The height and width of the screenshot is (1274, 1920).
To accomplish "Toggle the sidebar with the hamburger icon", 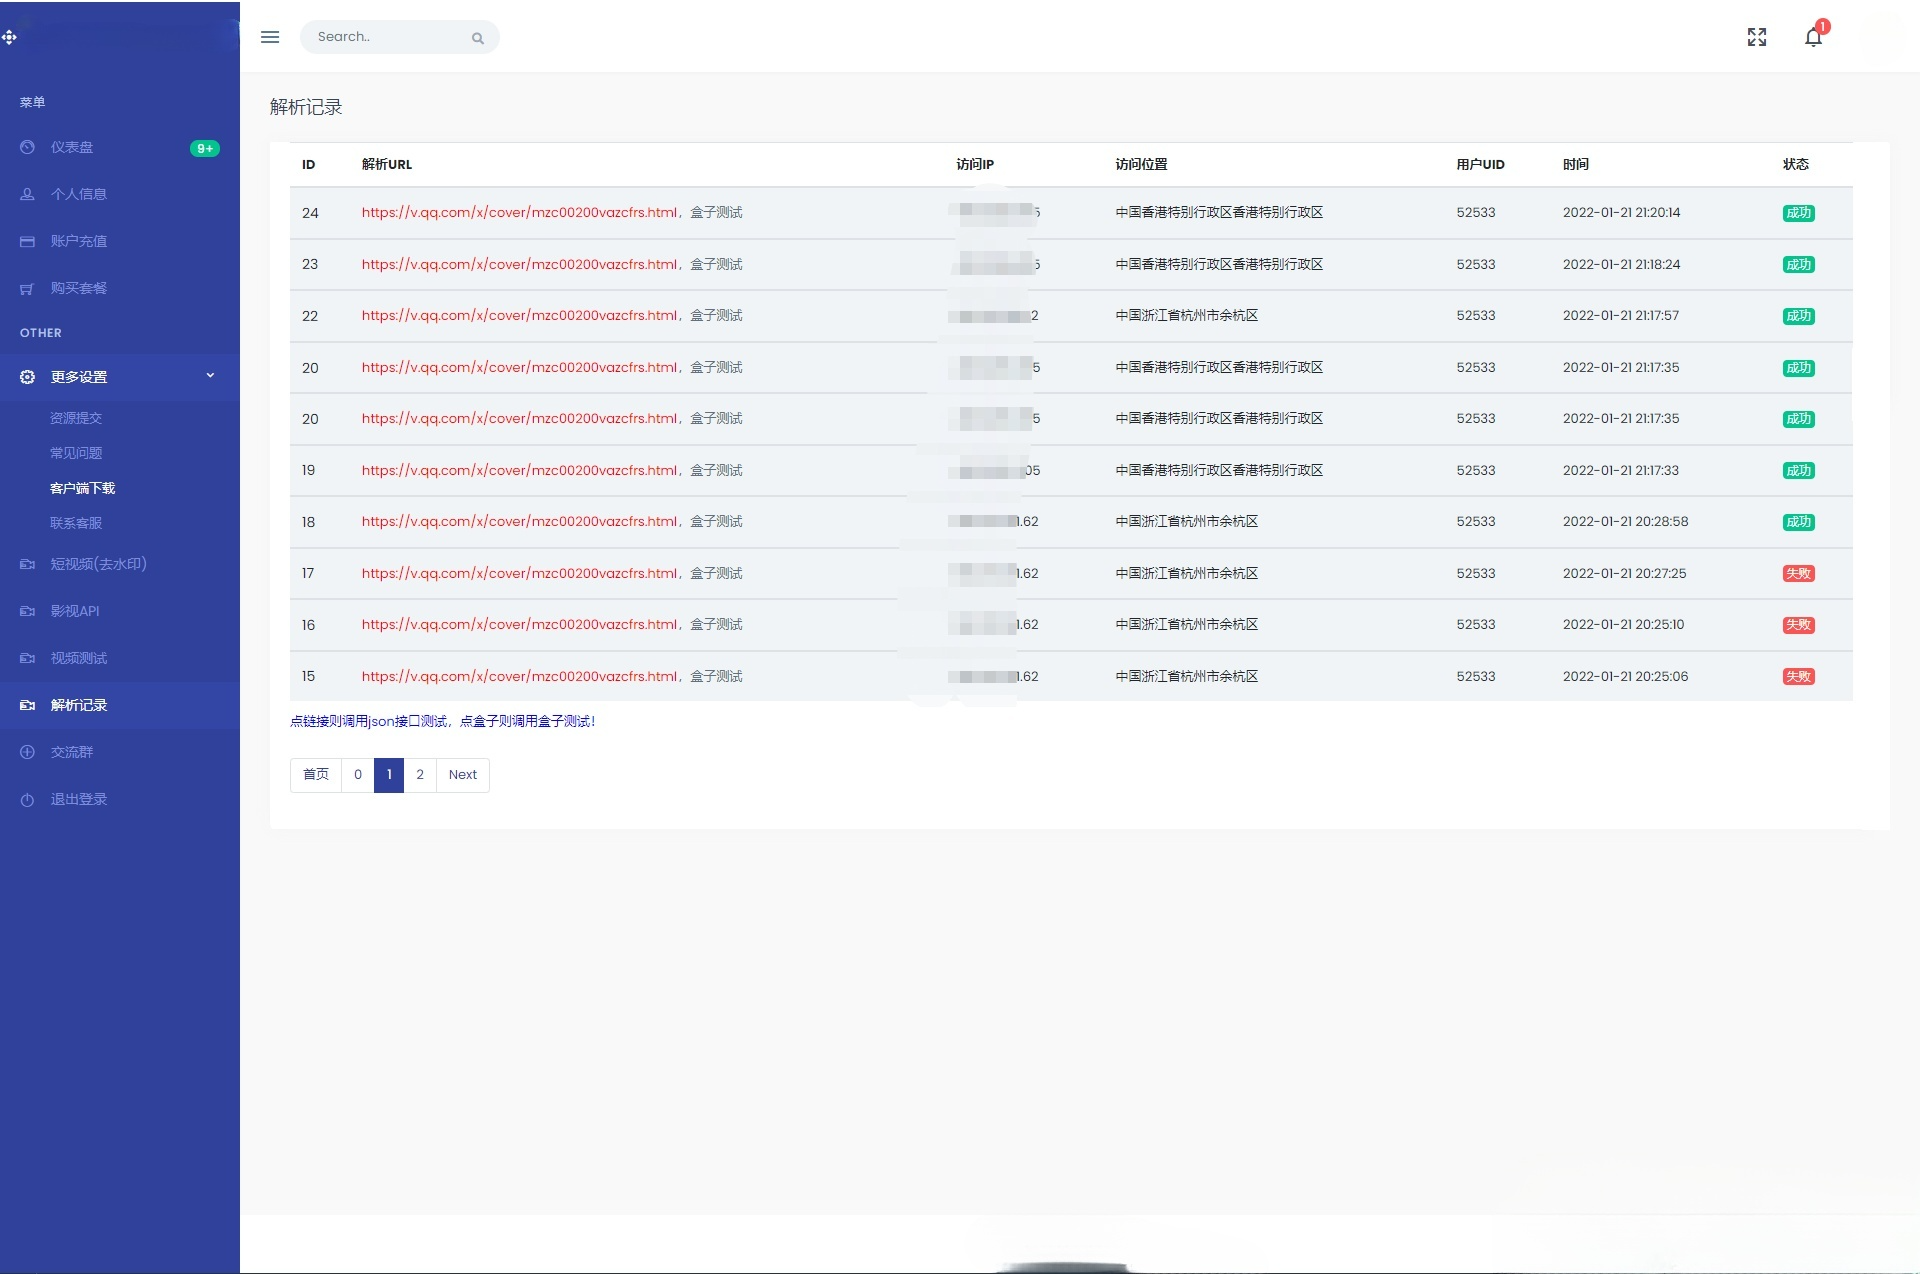I will [x=270, y=37].
